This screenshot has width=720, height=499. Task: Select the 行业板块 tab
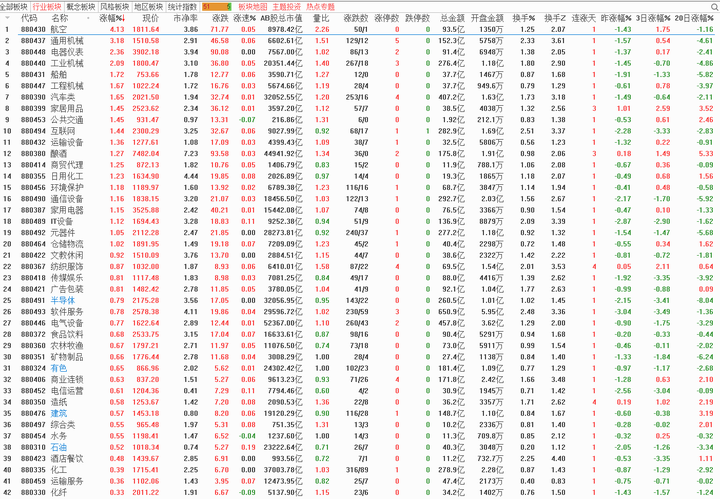coord(47,7)
